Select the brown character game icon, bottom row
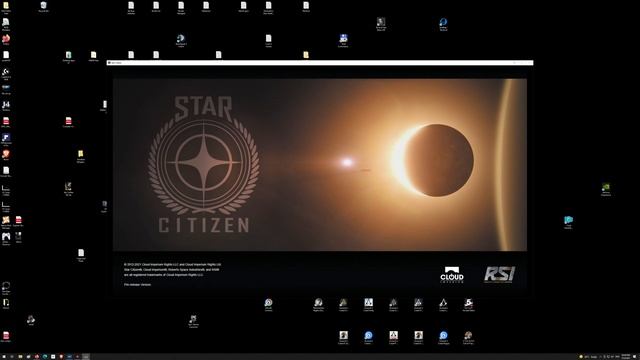Viewport: 640px width, 360px height. [468, 337]
